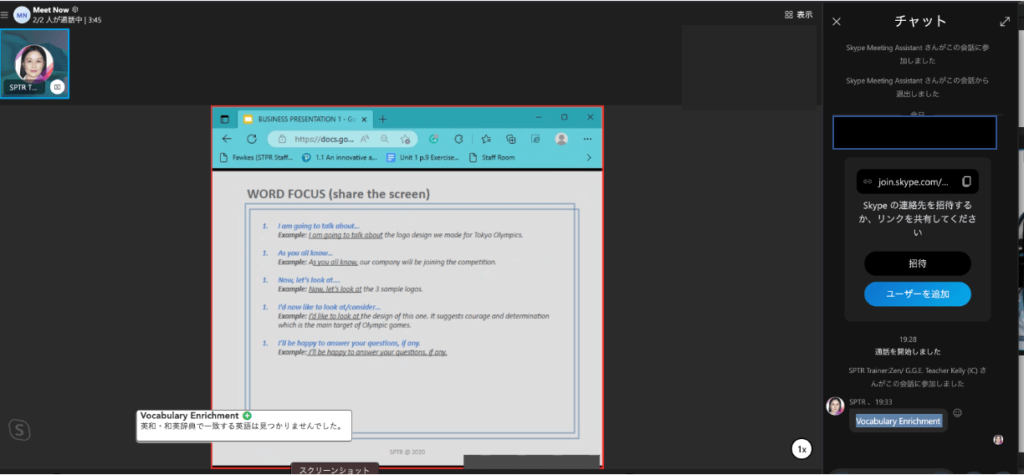
Task: Expand the bookmarks bar overflow chevron
Action: 589,157
